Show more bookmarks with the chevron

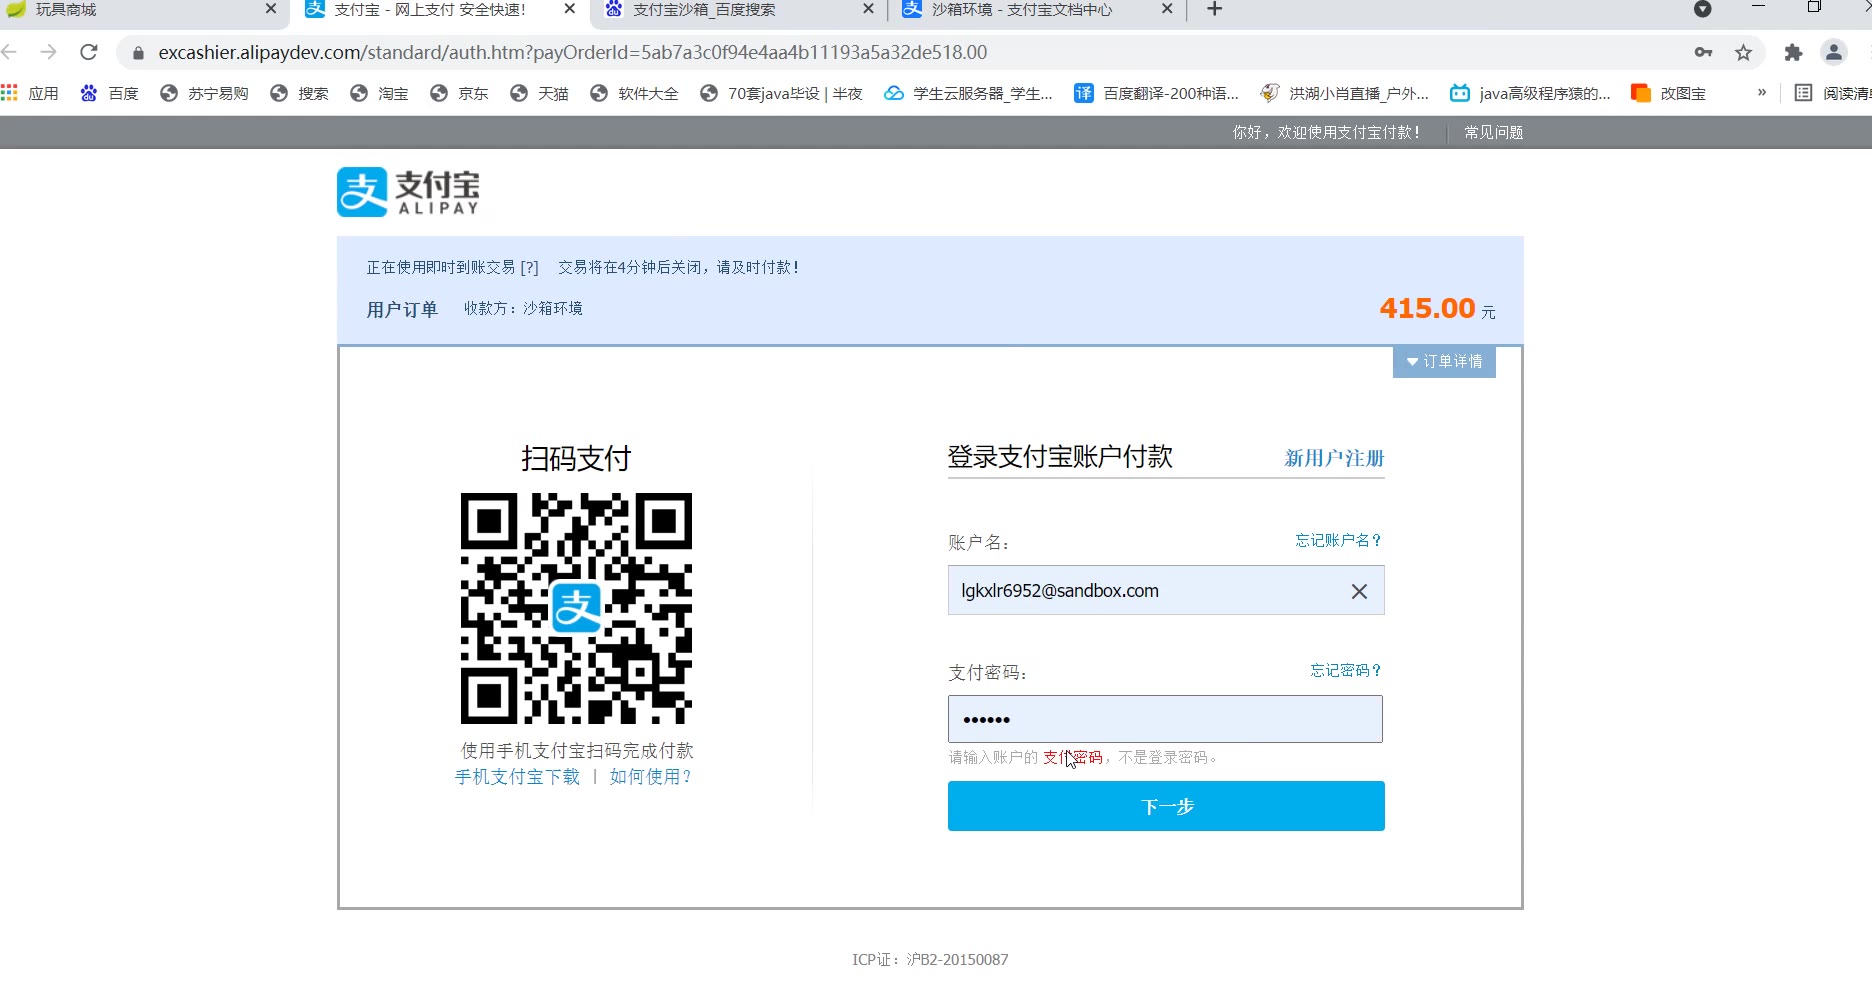[1761, 93]
